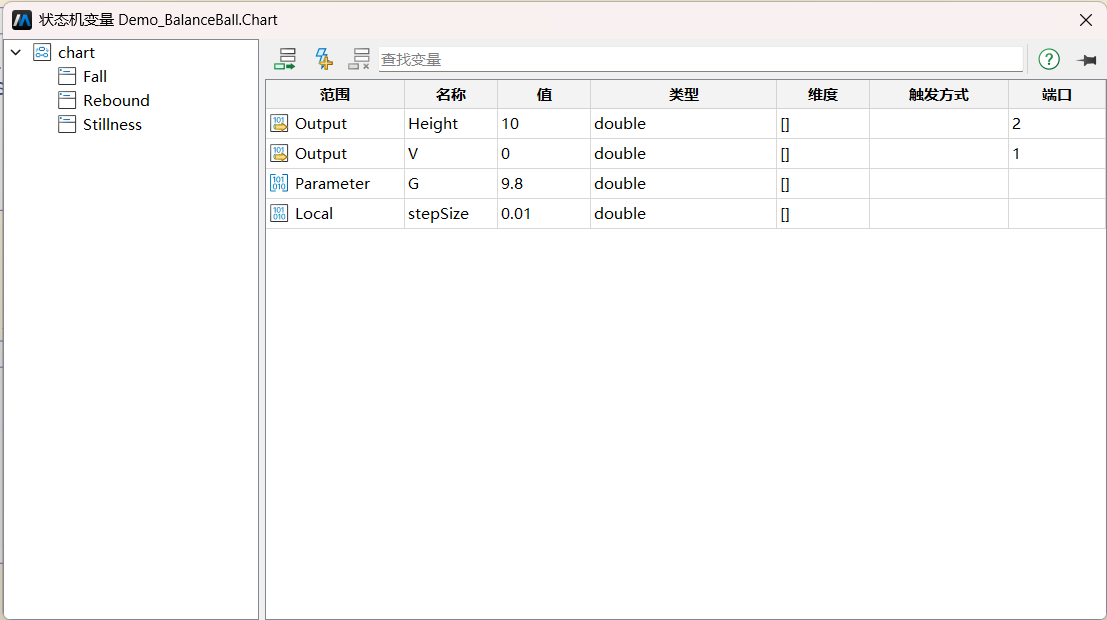The height and width of the screenshot is (620, 1107).
Task: Pin the window with the pin icon
Action: point(1087,60)
